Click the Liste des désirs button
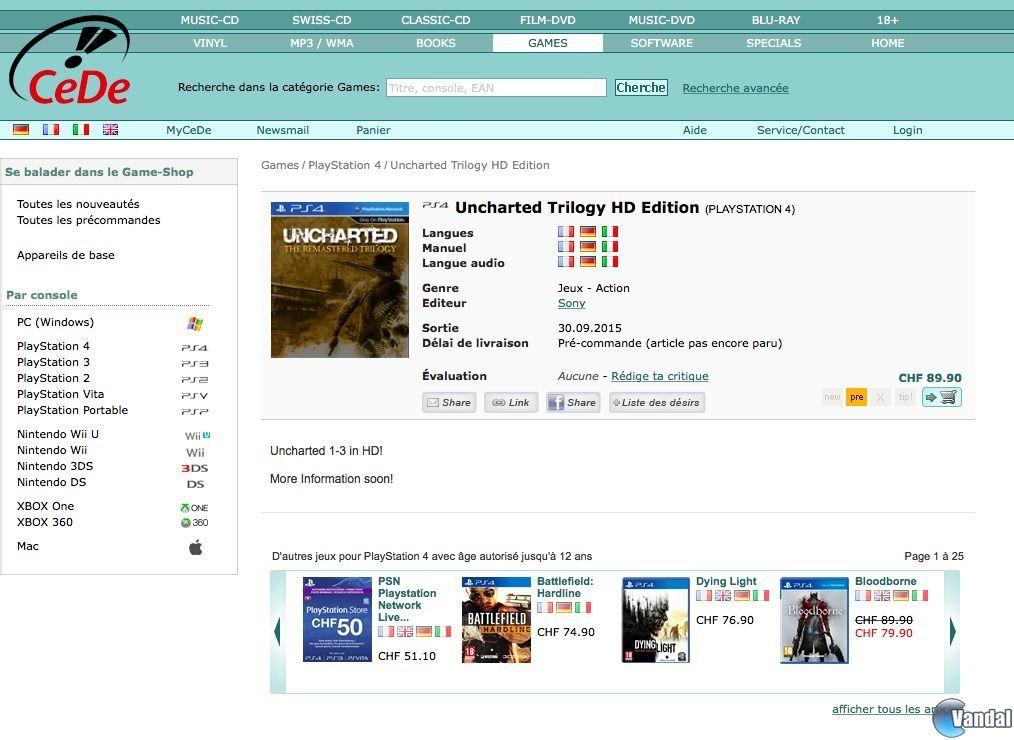 [x=656, y=402]
